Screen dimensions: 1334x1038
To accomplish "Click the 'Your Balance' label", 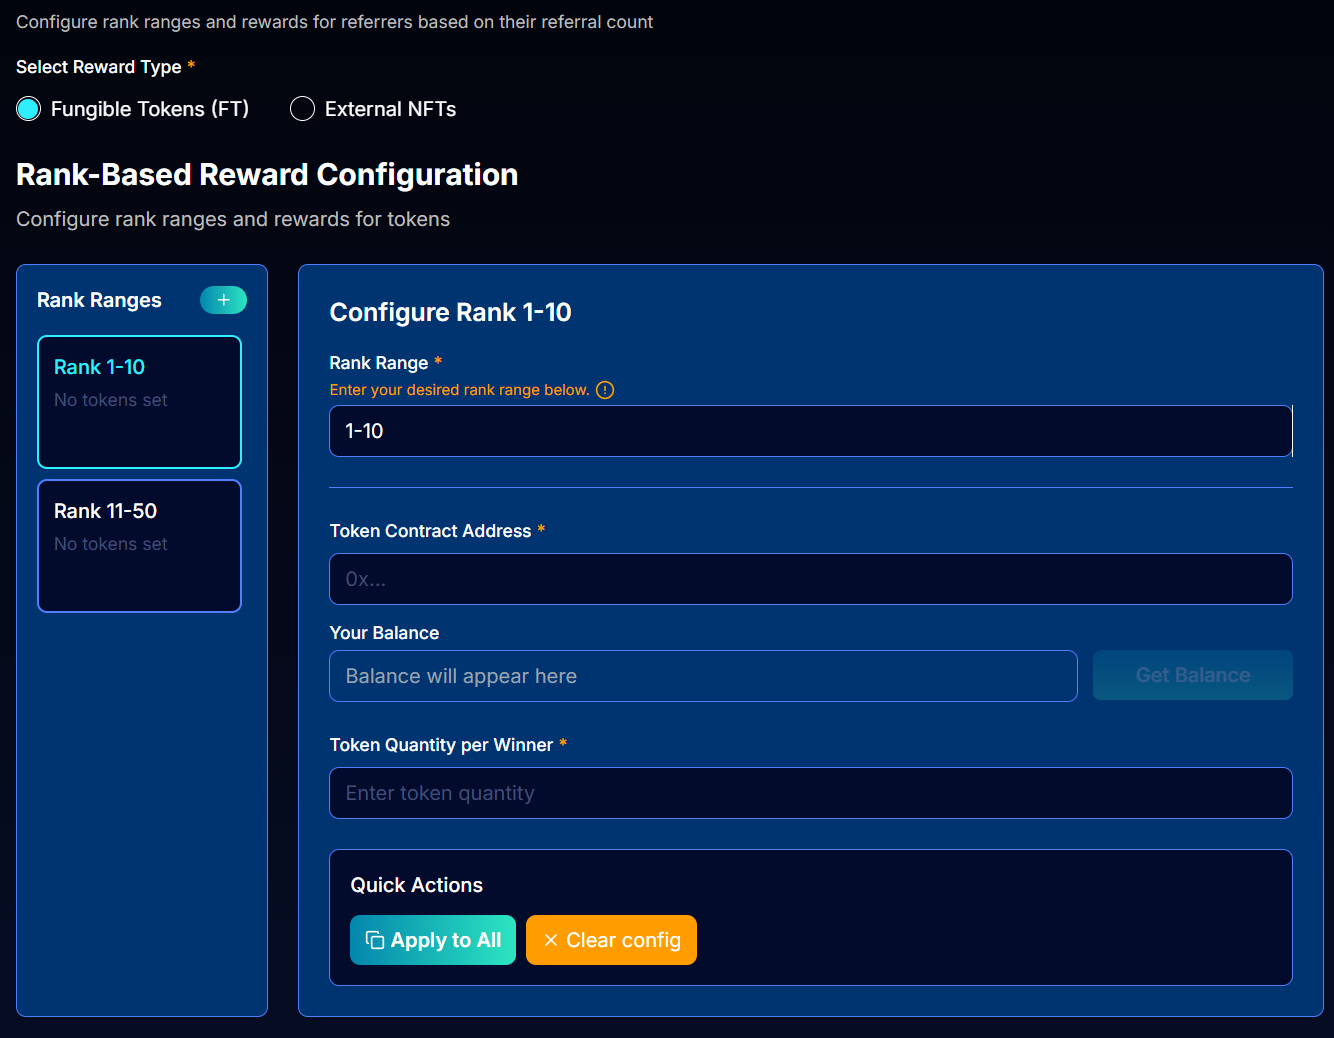I will (x=384, y=633).
